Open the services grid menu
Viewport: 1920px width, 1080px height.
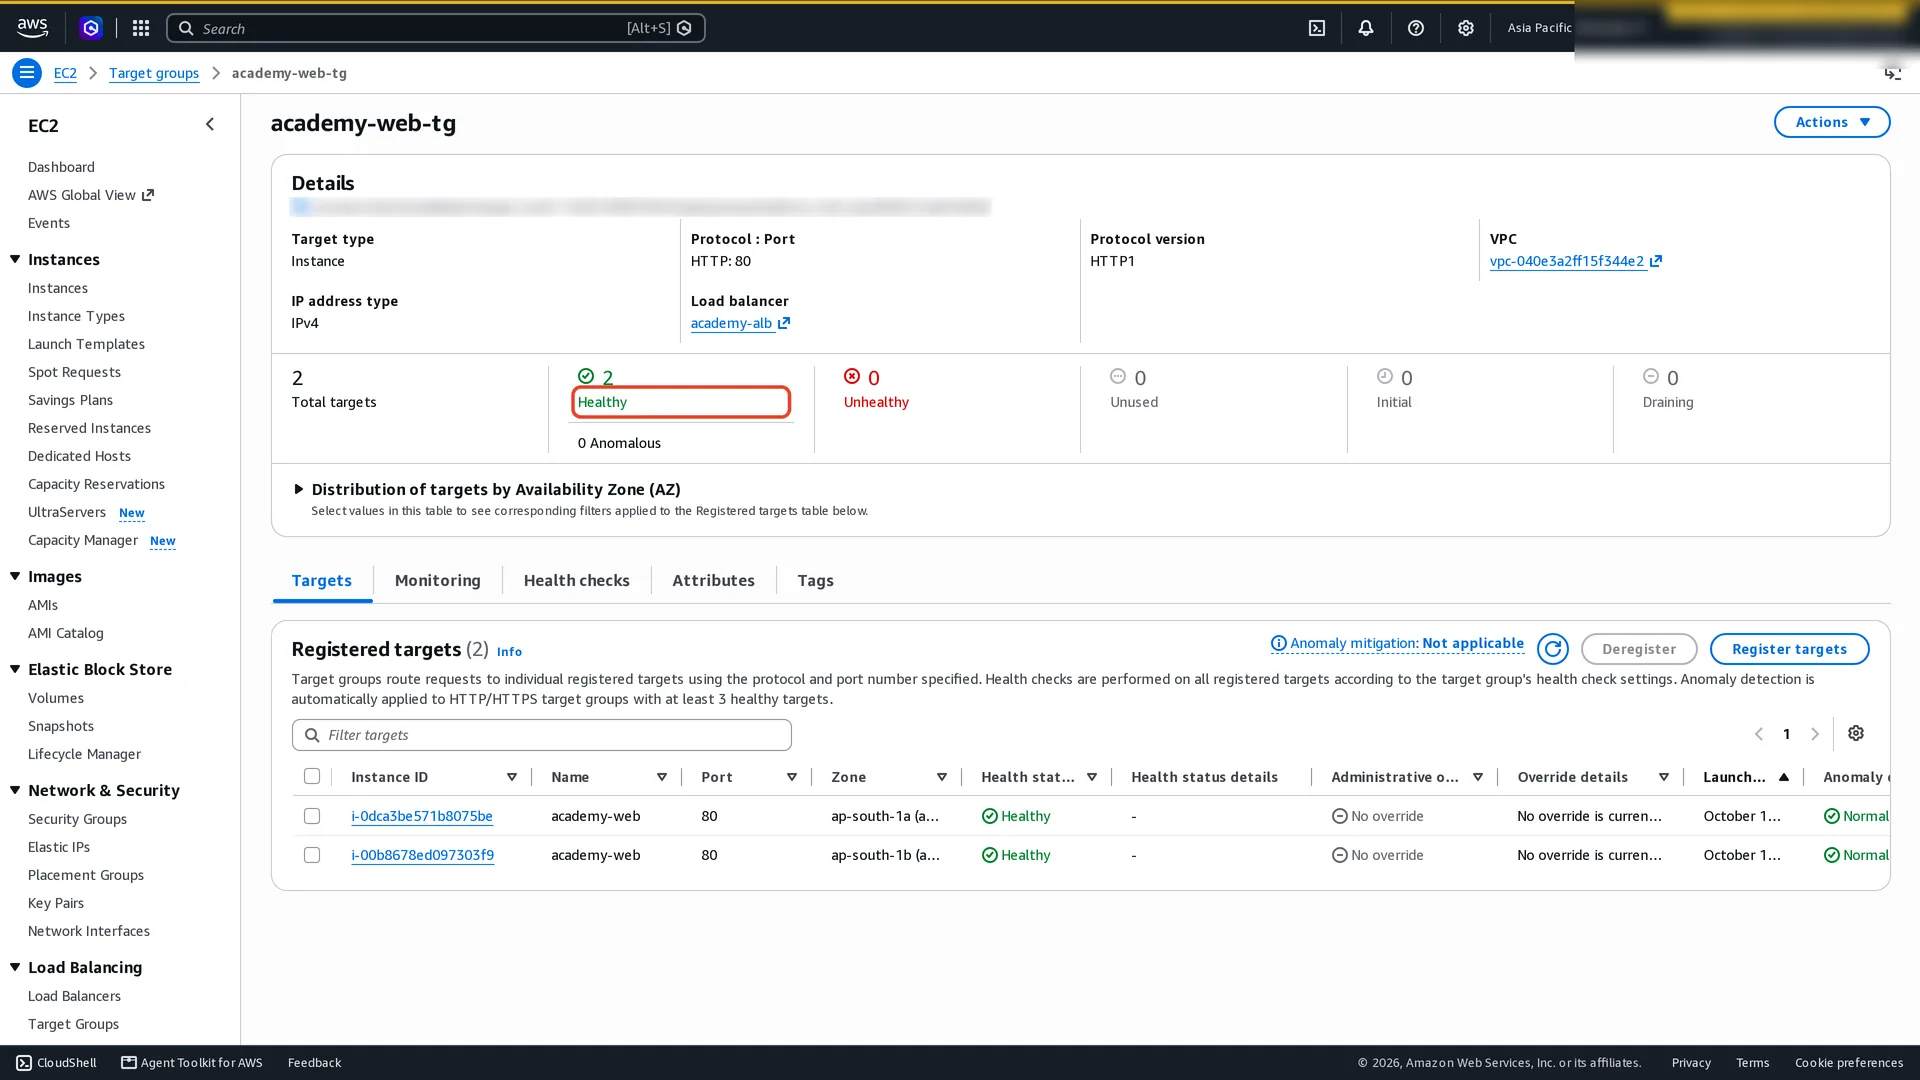(141, 28)
